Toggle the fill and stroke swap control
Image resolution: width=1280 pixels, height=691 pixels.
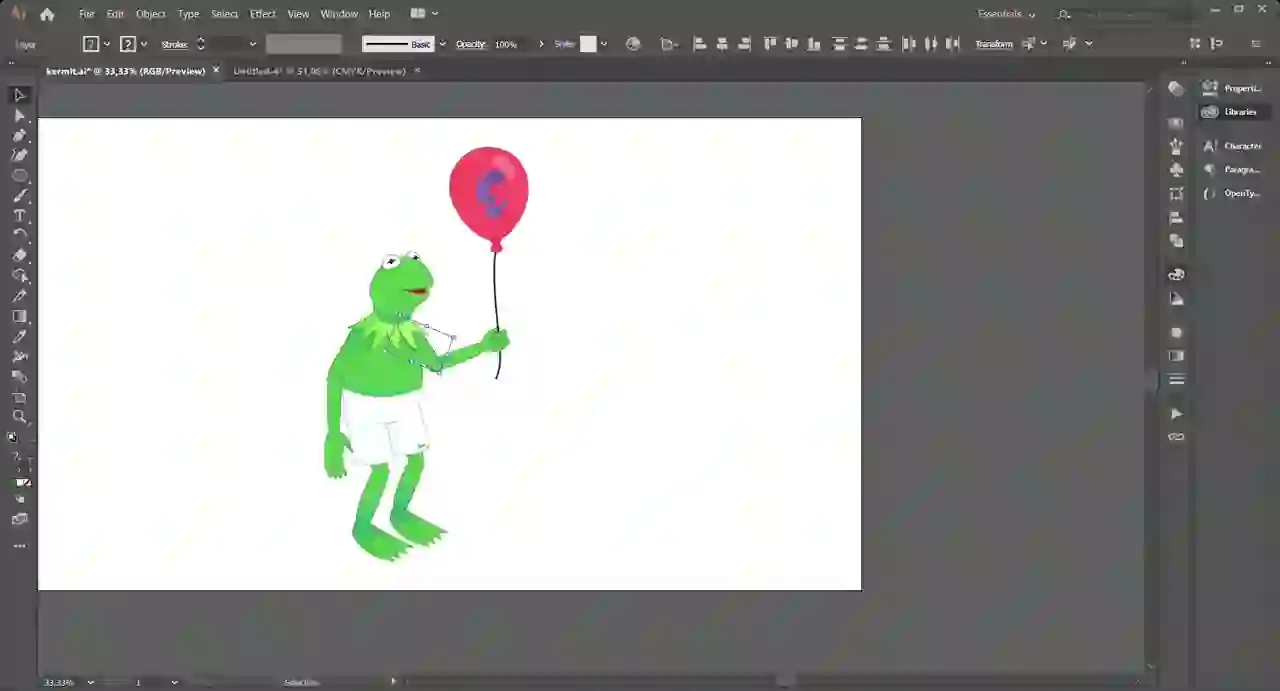coord(27,464)
